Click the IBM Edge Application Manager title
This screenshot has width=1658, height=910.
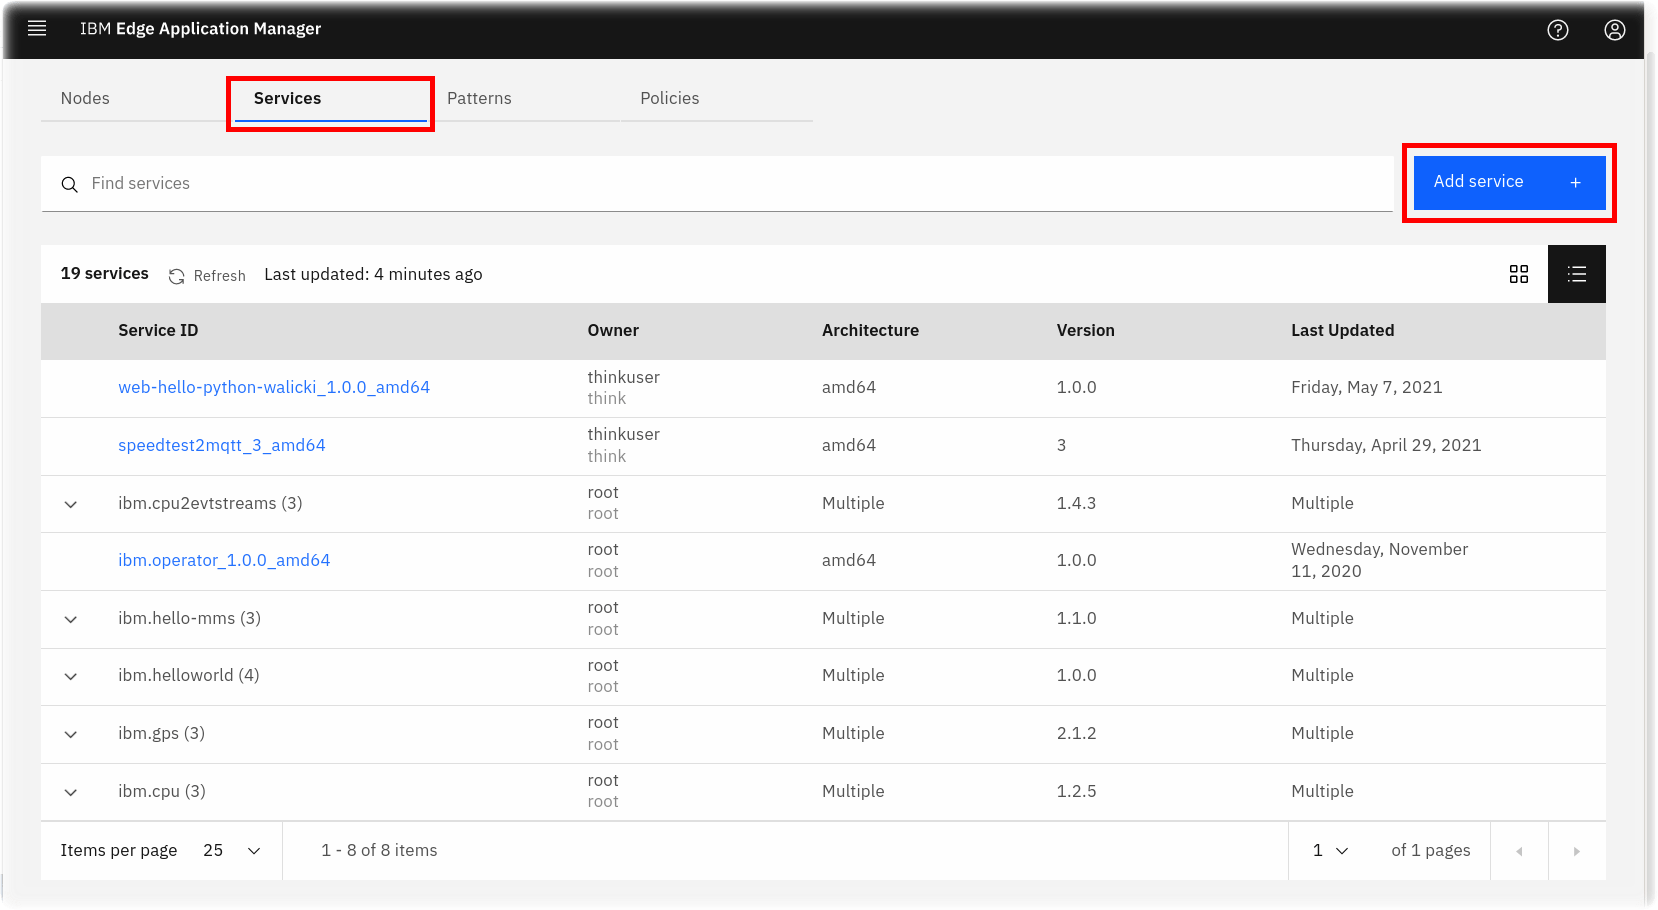200,29
